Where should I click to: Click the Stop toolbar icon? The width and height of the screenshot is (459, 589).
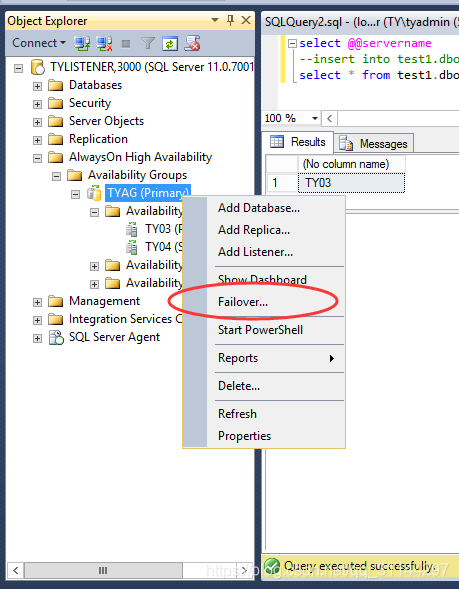tap(126, 44)
